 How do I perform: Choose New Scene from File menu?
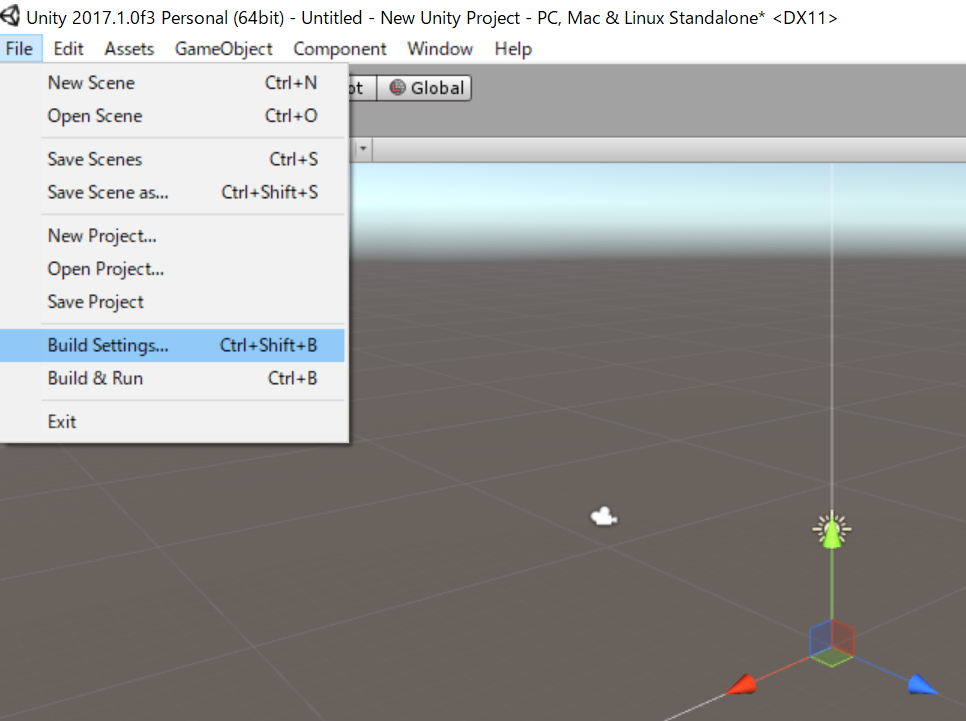click(174, 83)
